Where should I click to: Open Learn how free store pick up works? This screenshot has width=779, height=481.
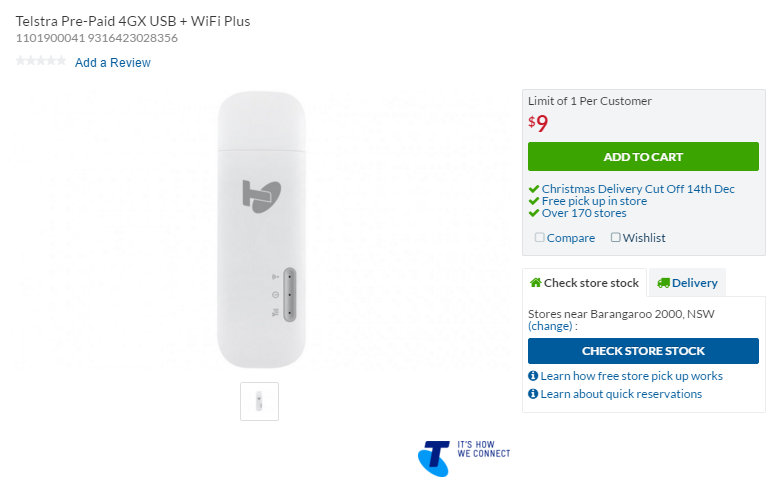pyautogui.click(x=631, y=376)
